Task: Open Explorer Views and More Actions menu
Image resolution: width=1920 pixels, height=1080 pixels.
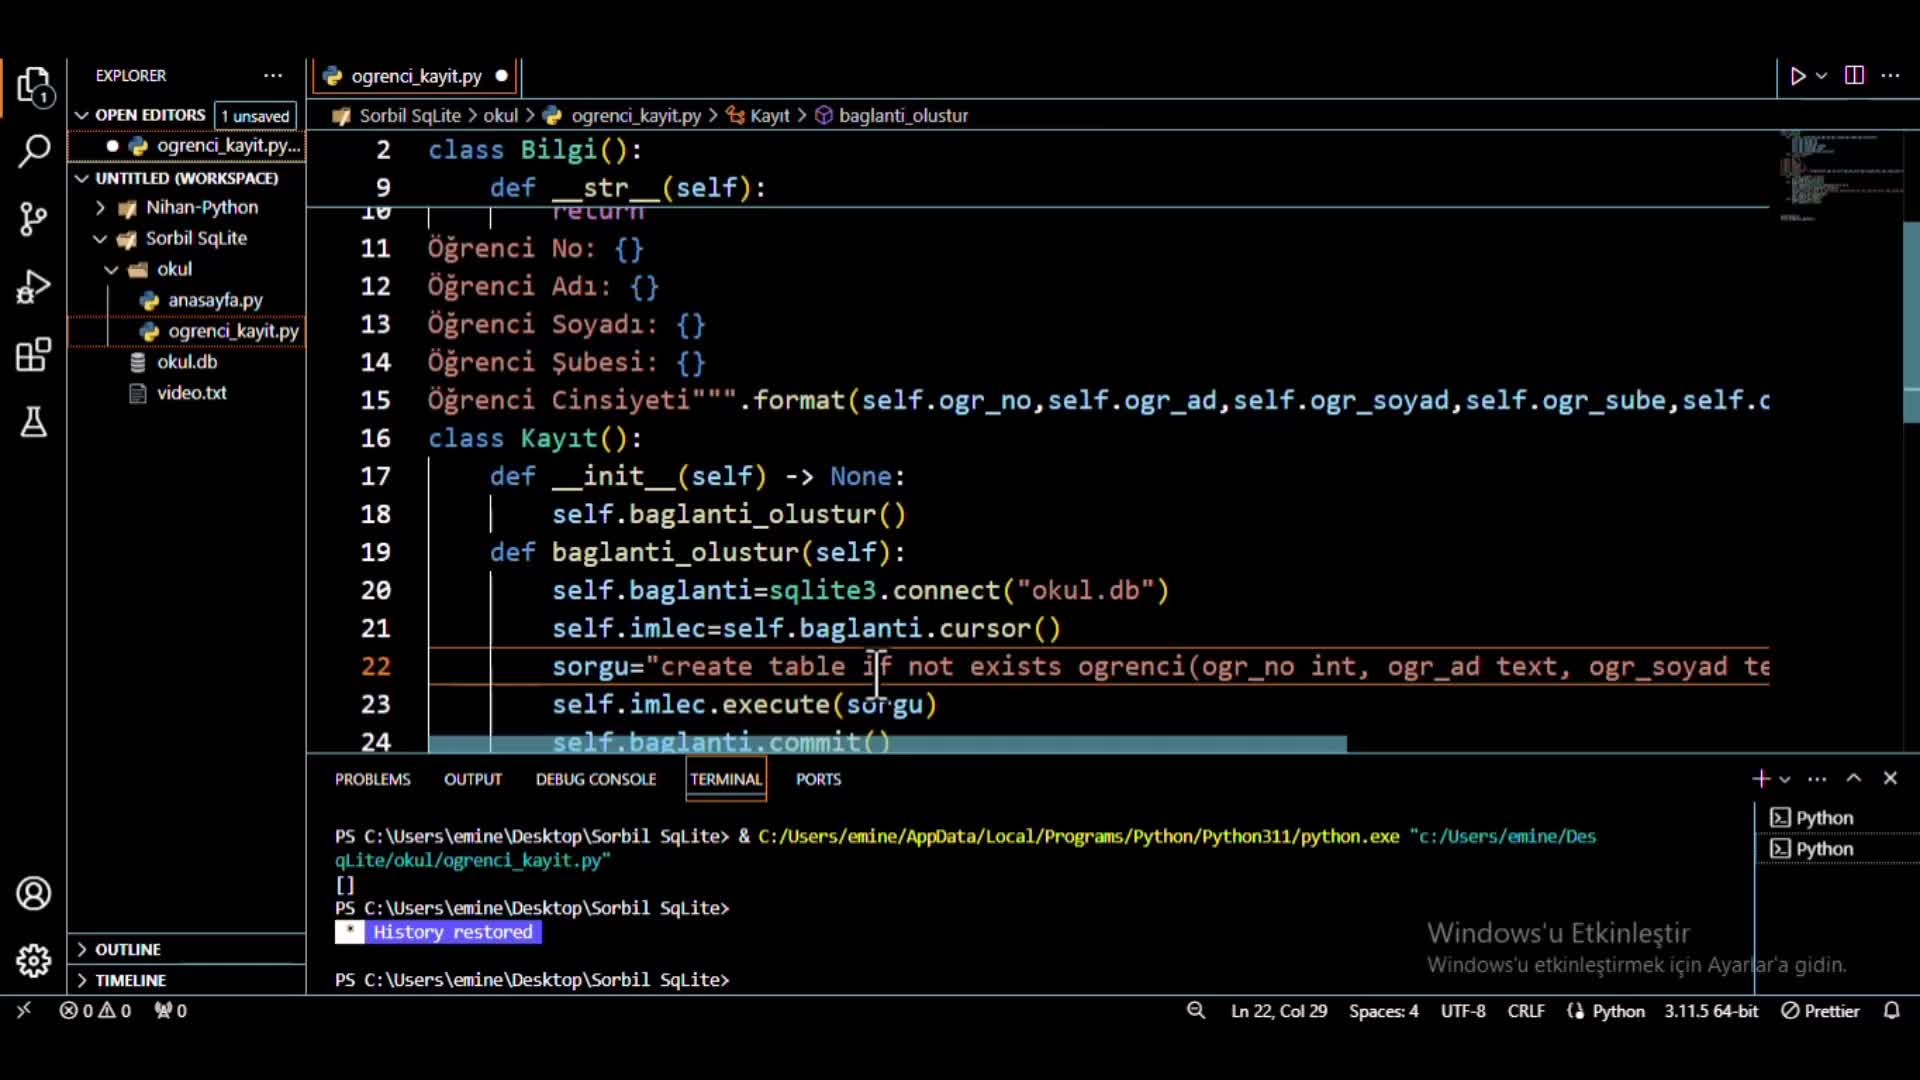Action: coord(273,76)
